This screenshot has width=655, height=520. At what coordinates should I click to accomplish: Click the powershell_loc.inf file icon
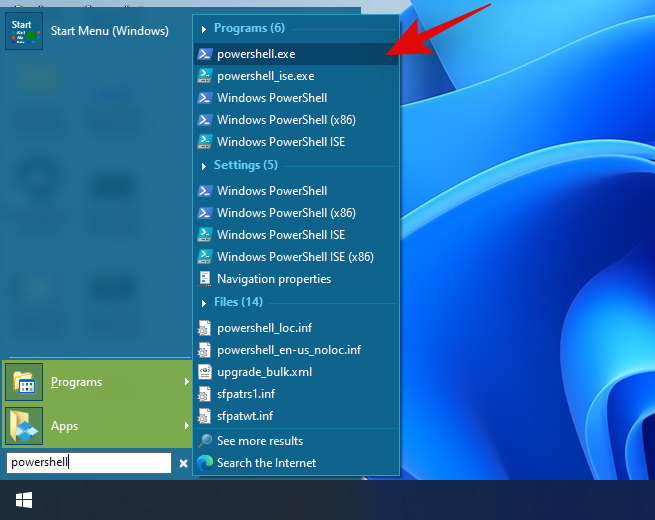point(204,328)
